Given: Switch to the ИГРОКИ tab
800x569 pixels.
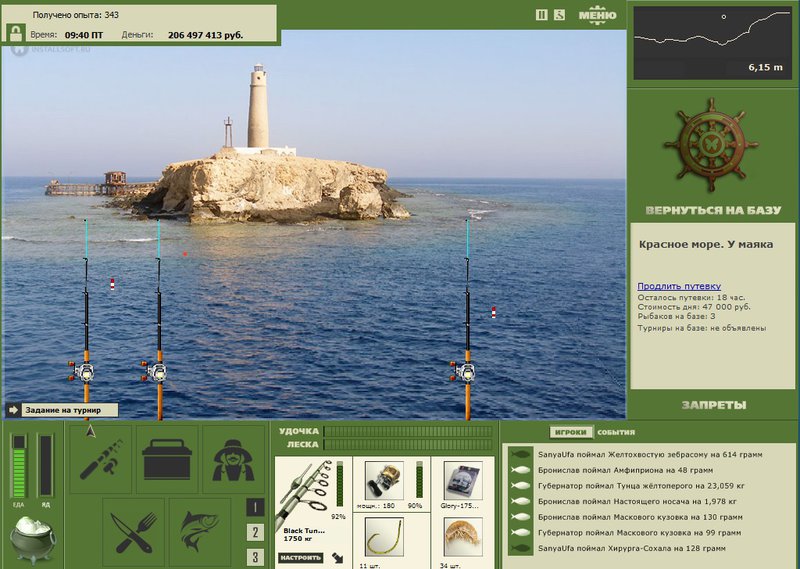Looking at the screenshot, I should [x=570, y=432].
